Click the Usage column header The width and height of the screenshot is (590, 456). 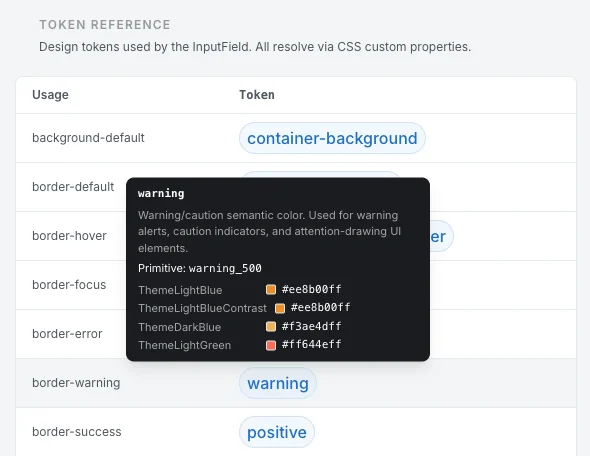(x=50, y=95)
